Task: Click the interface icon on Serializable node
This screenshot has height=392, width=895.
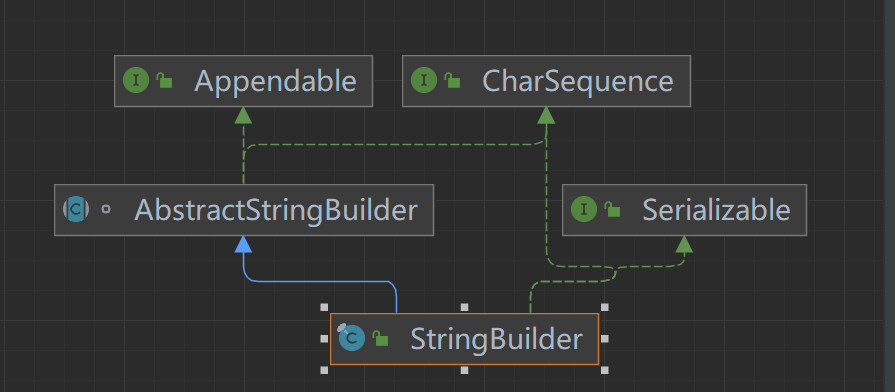Action: (x=584, y=209)
